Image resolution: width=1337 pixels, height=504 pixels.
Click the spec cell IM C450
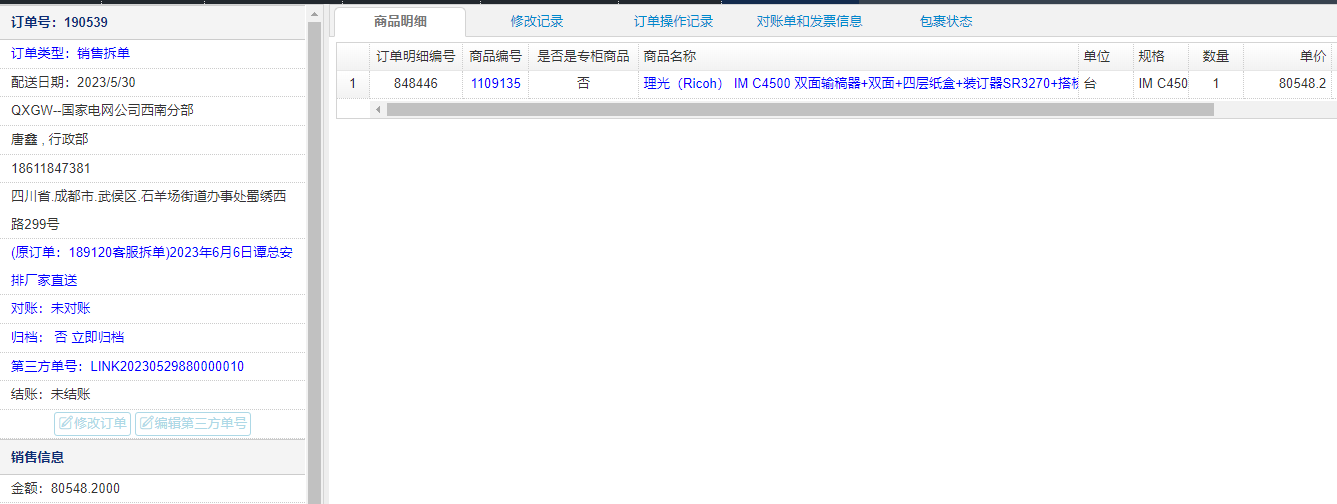[1160, 84]
